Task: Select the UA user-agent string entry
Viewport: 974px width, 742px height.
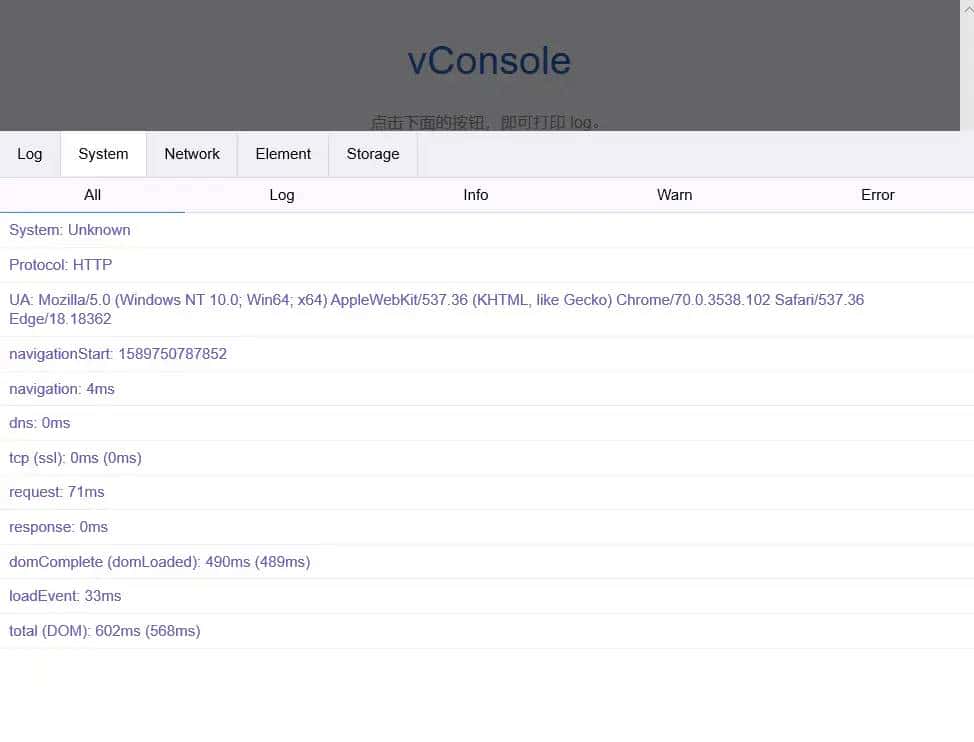Action: coord(437,309)
